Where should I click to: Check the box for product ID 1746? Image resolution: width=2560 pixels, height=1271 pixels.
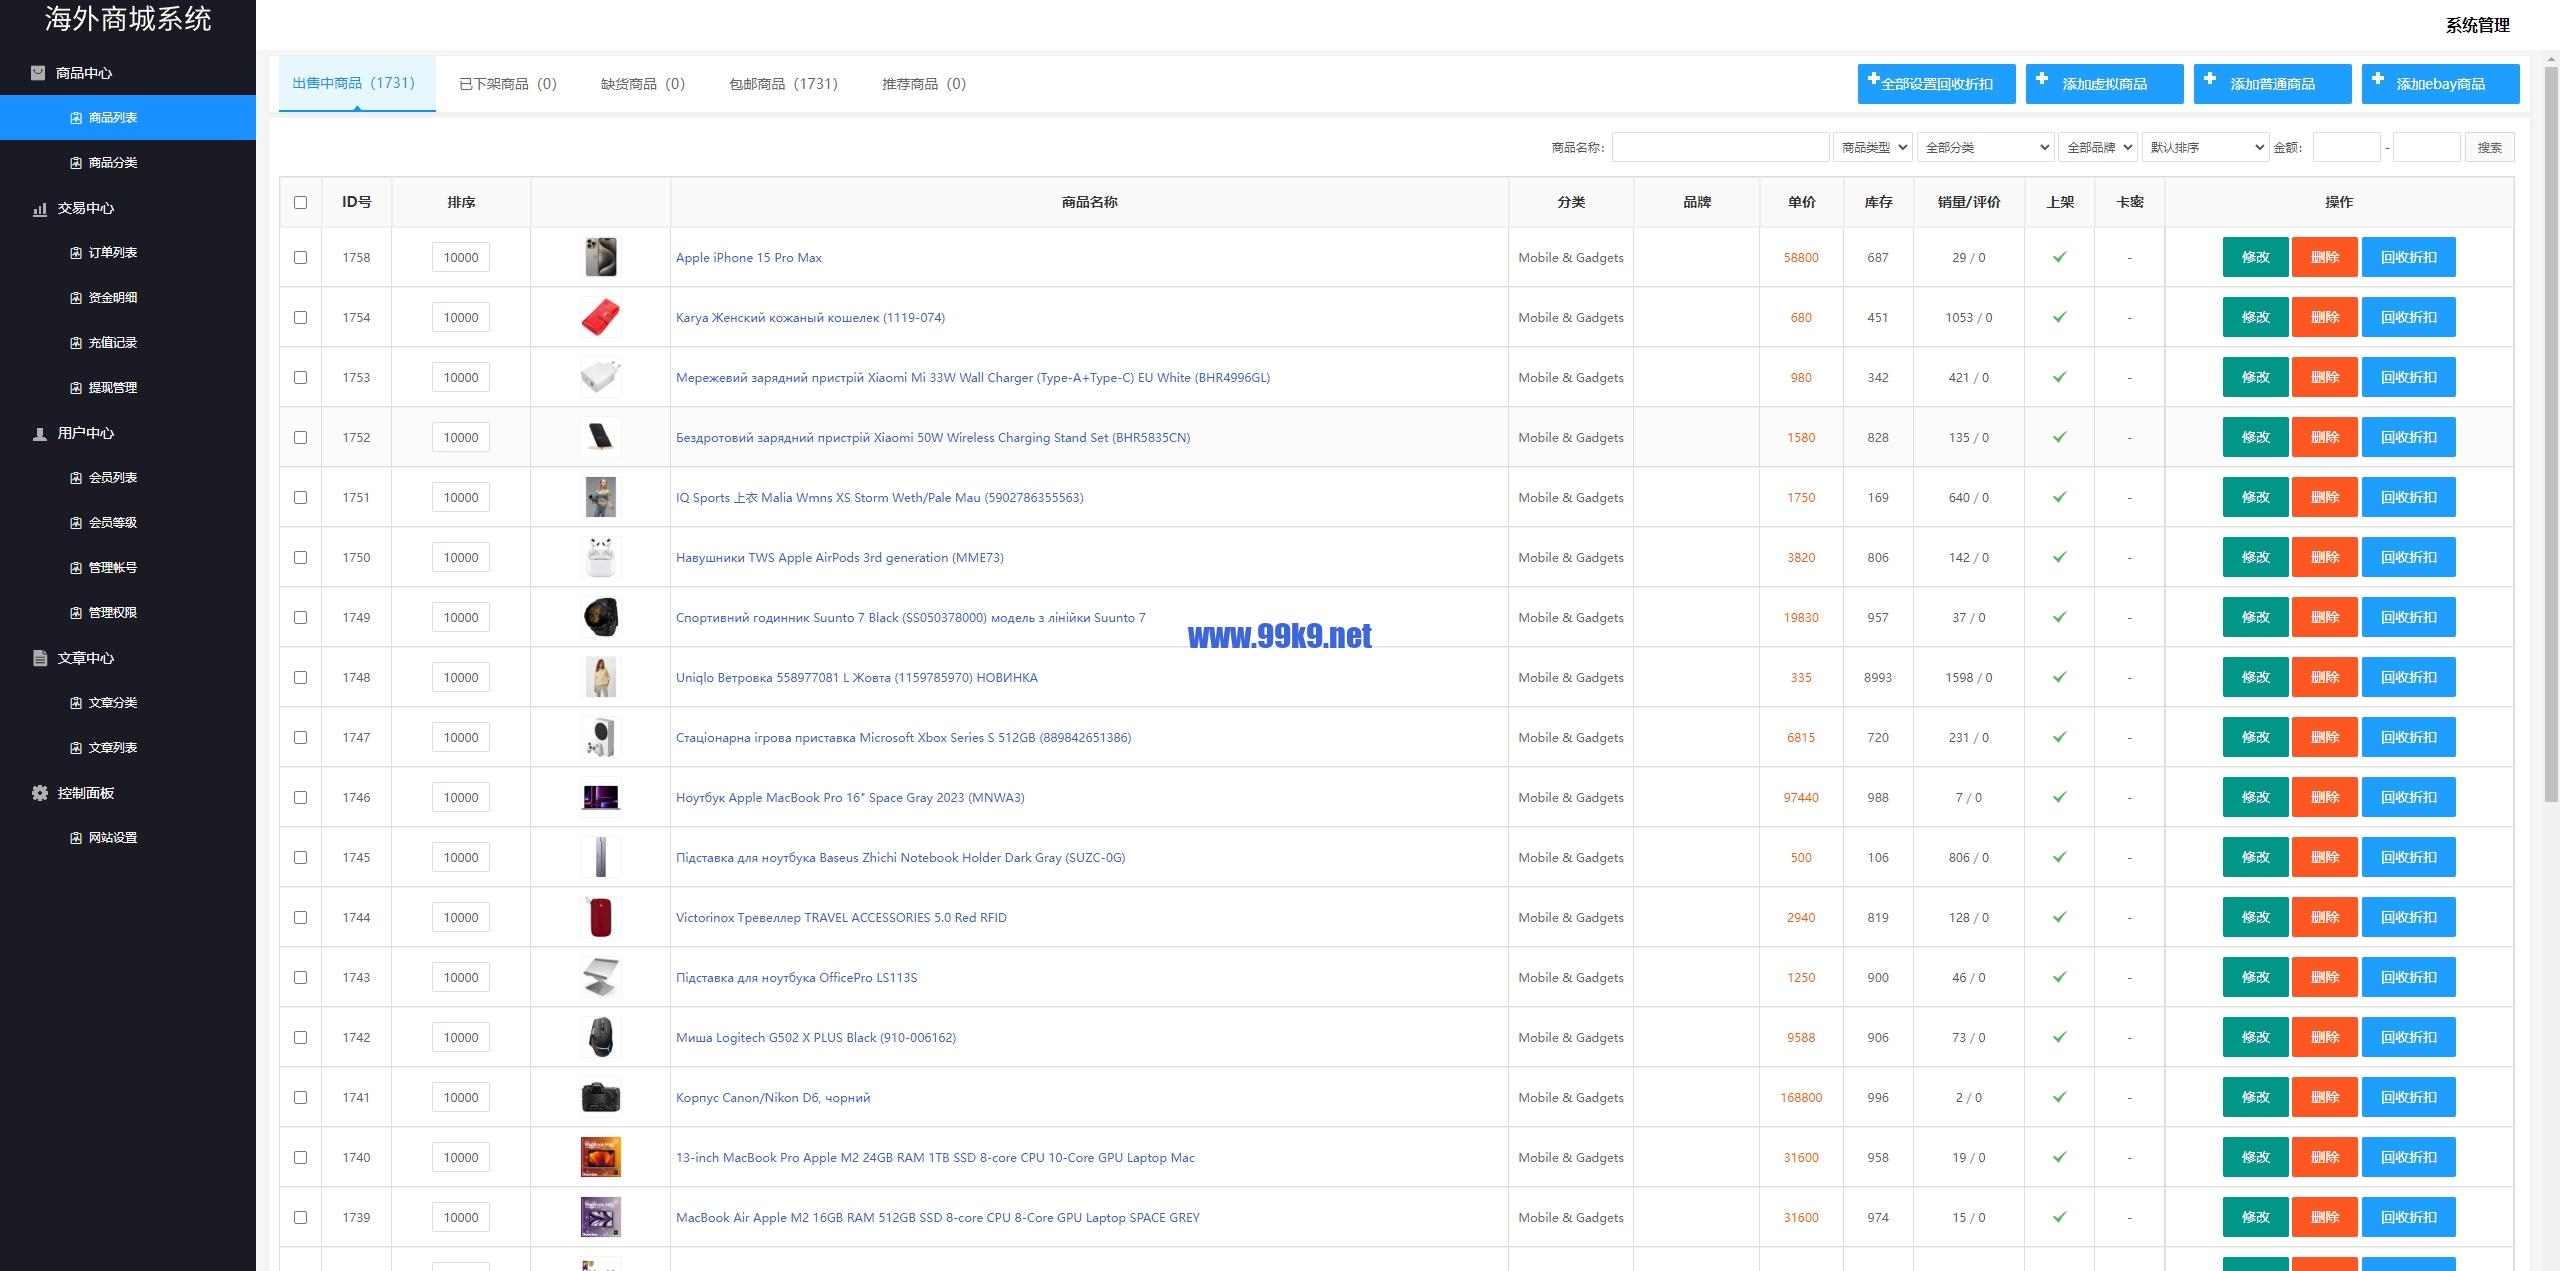point(300,797)
